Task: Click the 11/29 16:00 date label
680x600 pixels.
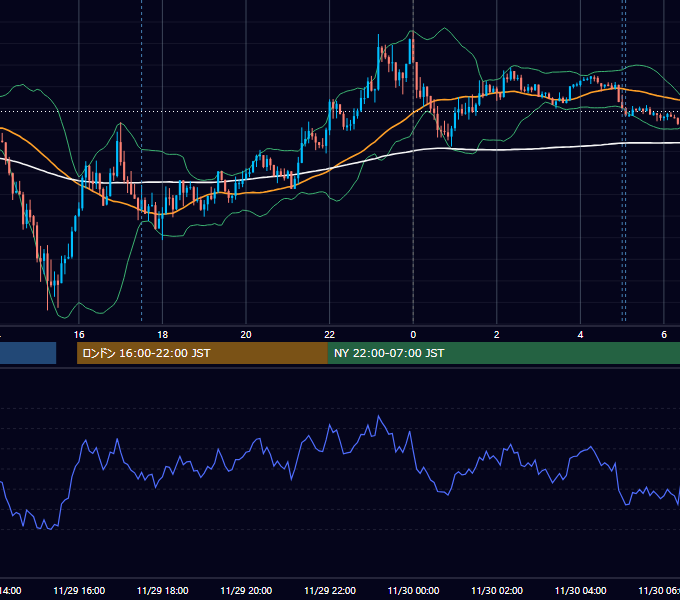Action: coord(79,590)
